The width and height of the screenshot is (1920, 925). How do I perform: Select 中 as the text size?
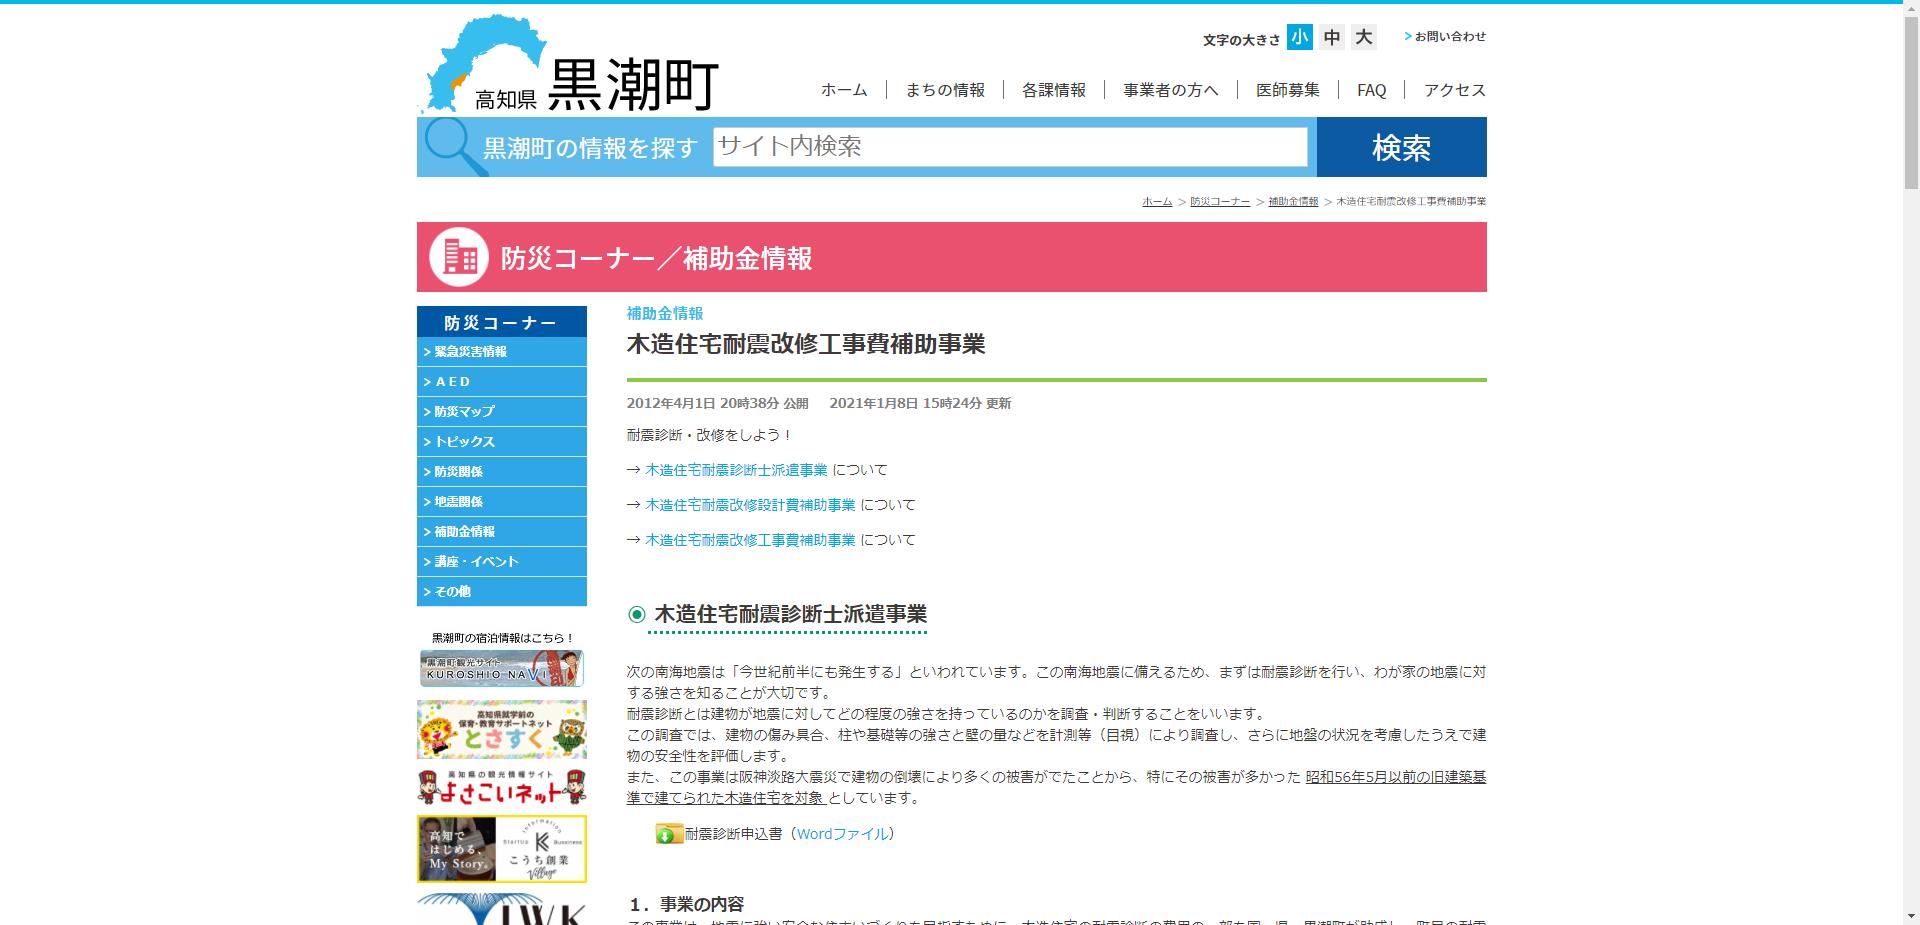[x=1330, y=36]
